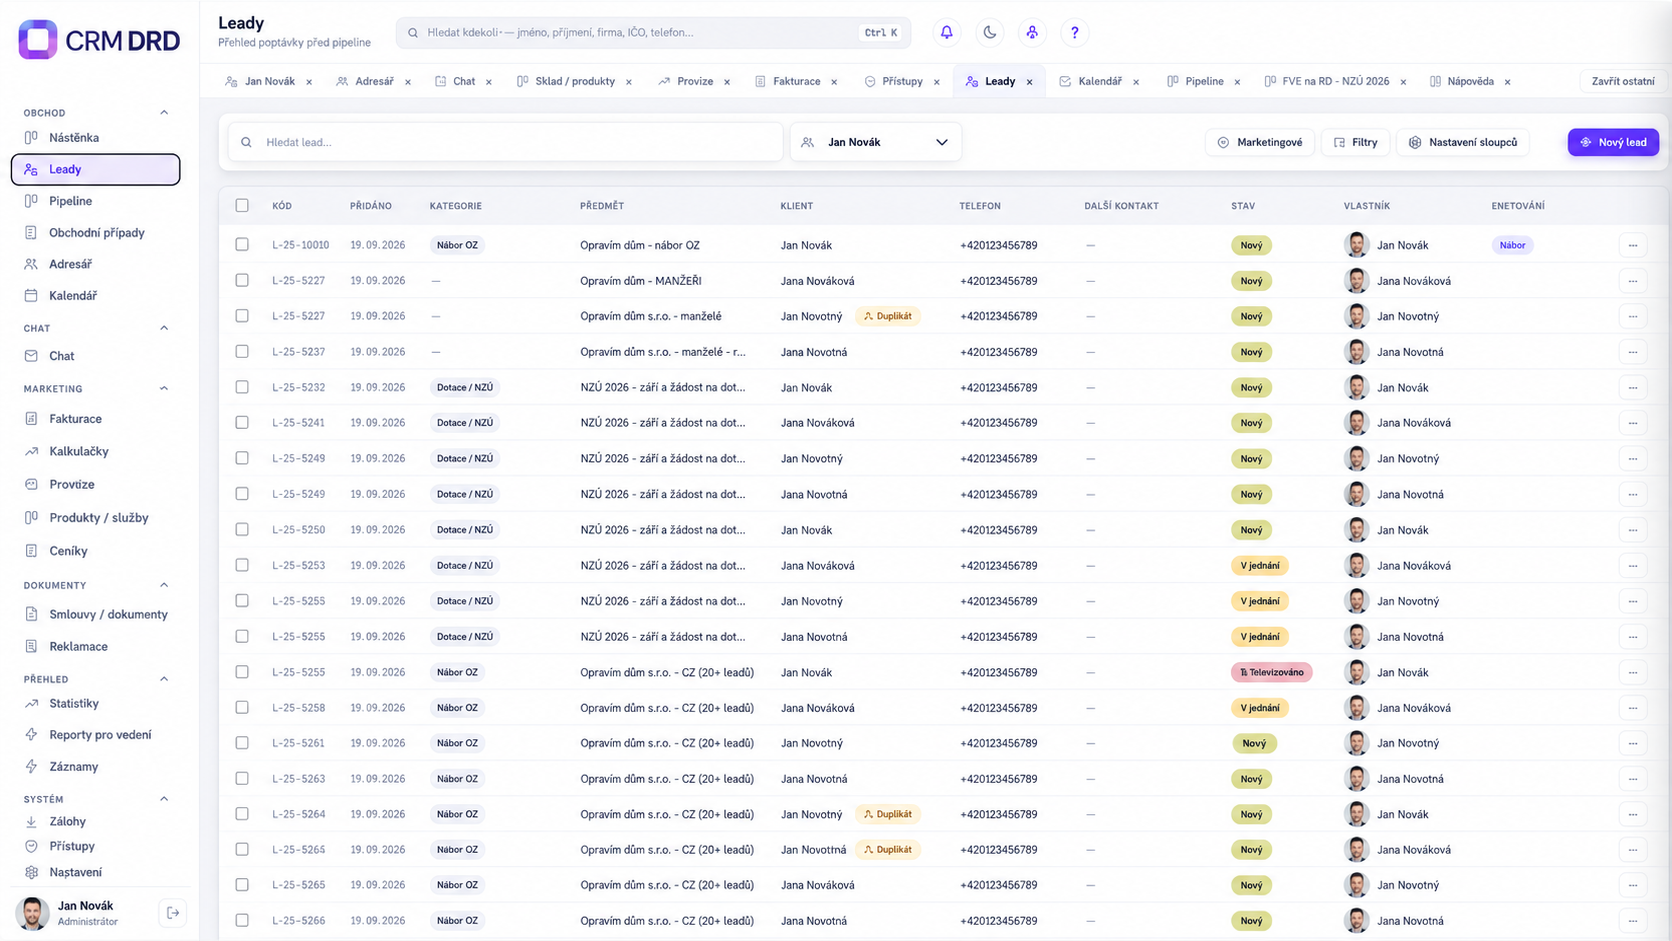Collapse the SYSTÉM sidebar section
The width and height of the screenshot is (1672, 941).
(164, 799)
